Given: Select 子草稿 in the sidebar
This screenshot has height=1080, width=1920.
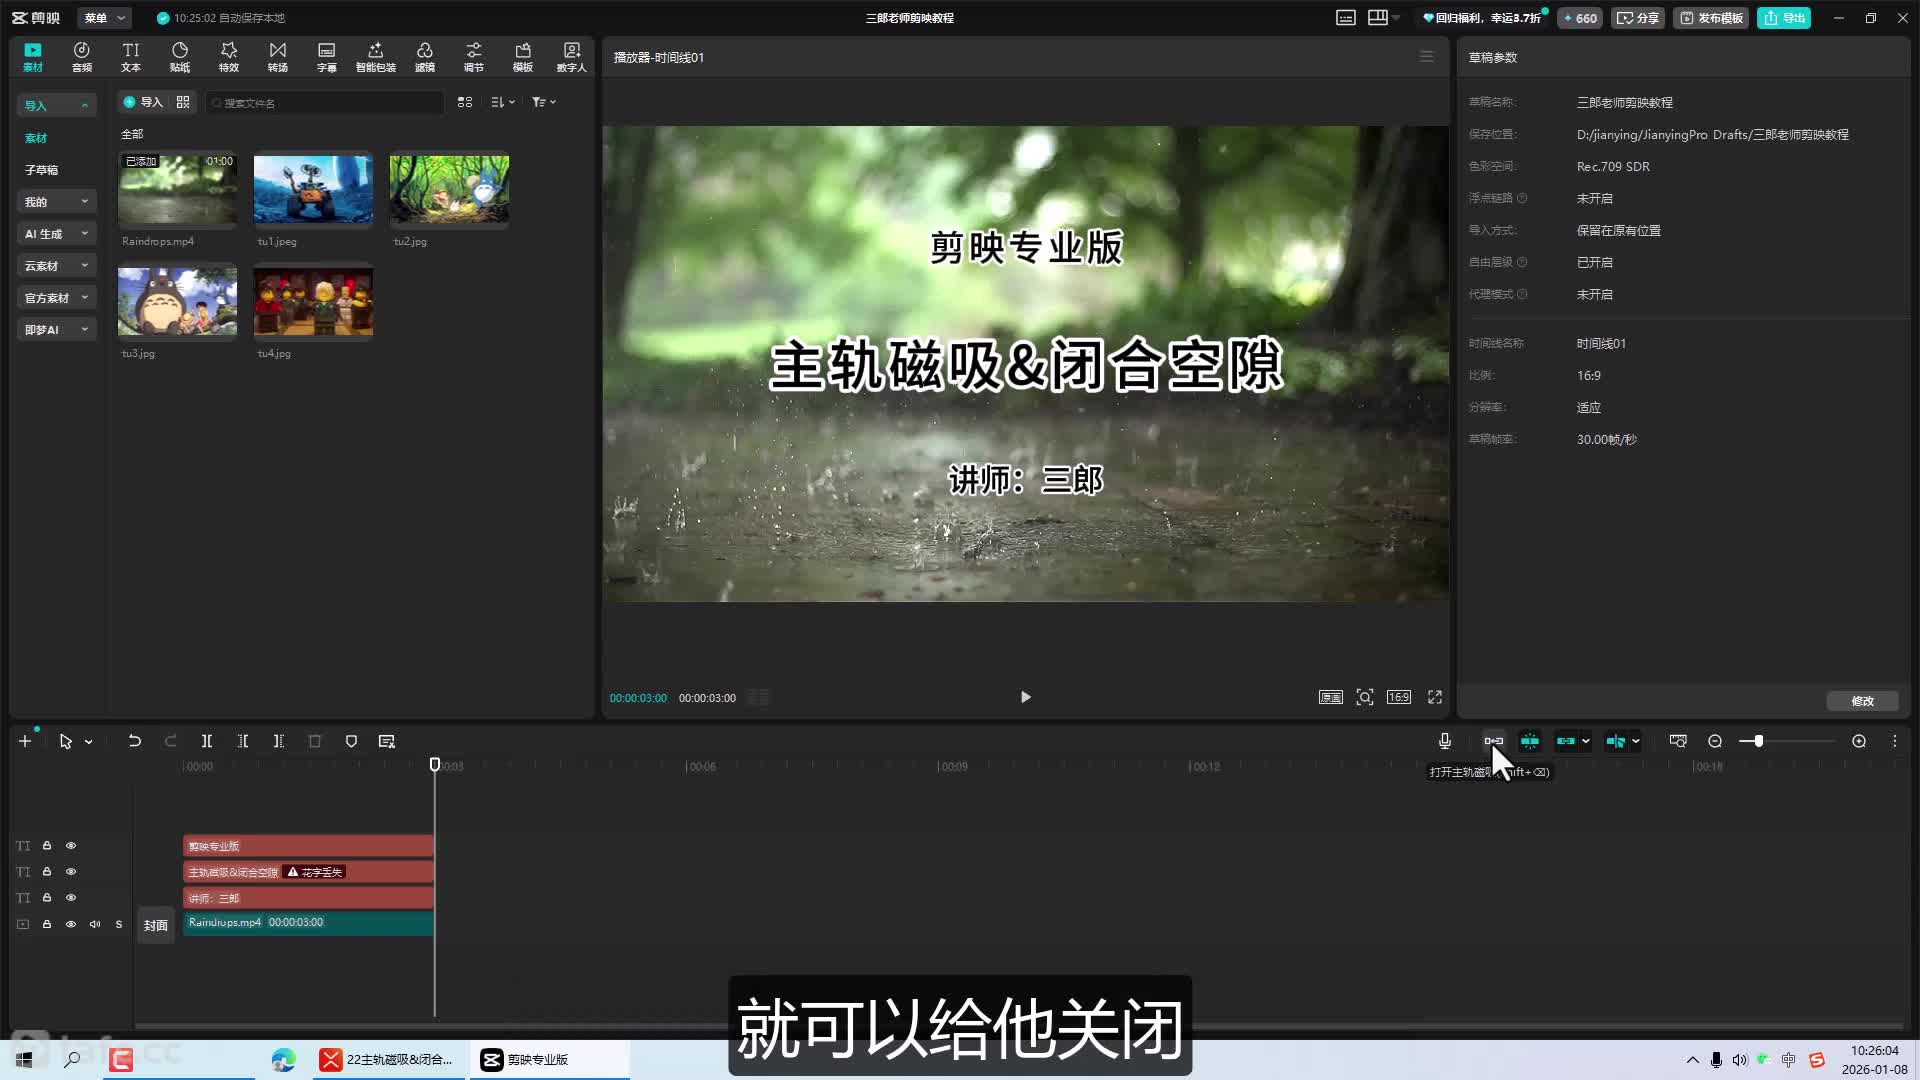Looking at the screenshot, I should pos(41,170).
